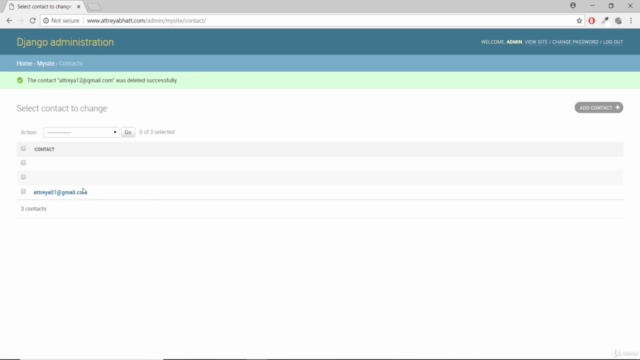Click the green success checkmark icon
This screenshot has width=640, height=360.
[20, 80]
